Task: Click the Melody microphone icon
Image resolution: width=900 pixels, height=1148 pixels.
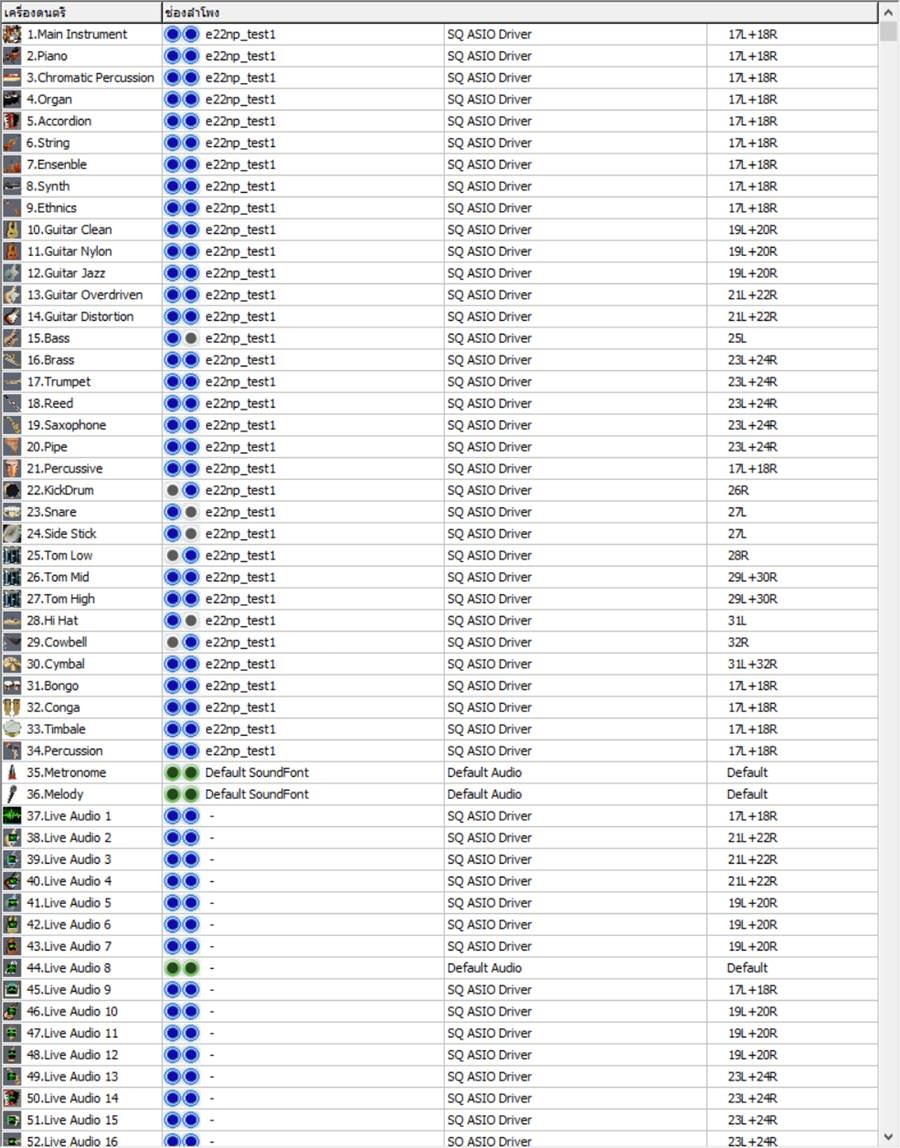Action: (12, 794)
